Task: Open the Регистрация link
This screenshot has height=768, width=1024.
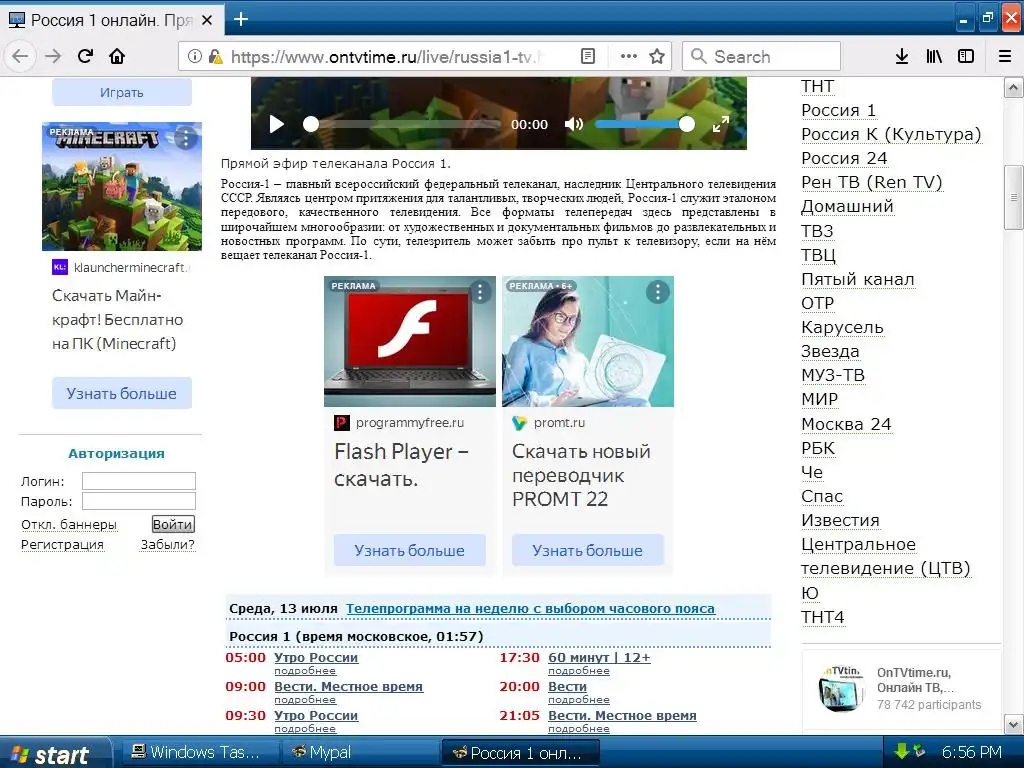Action: pyautogui.click(x=62, y=545)
